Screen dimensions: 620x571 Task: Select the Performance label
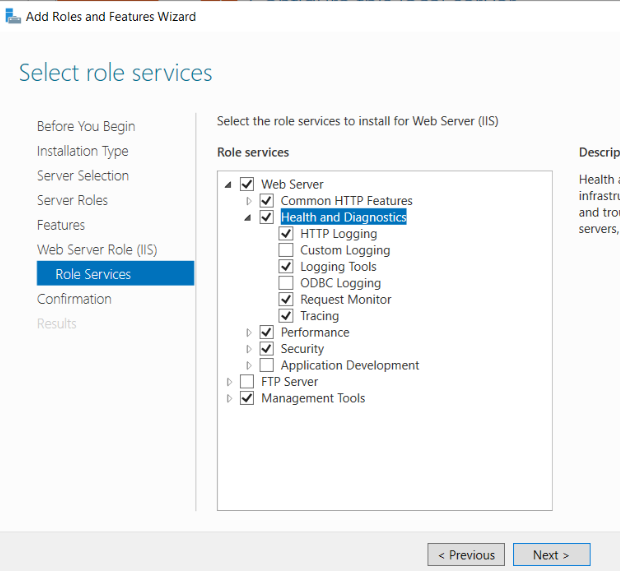coord(315,332)
